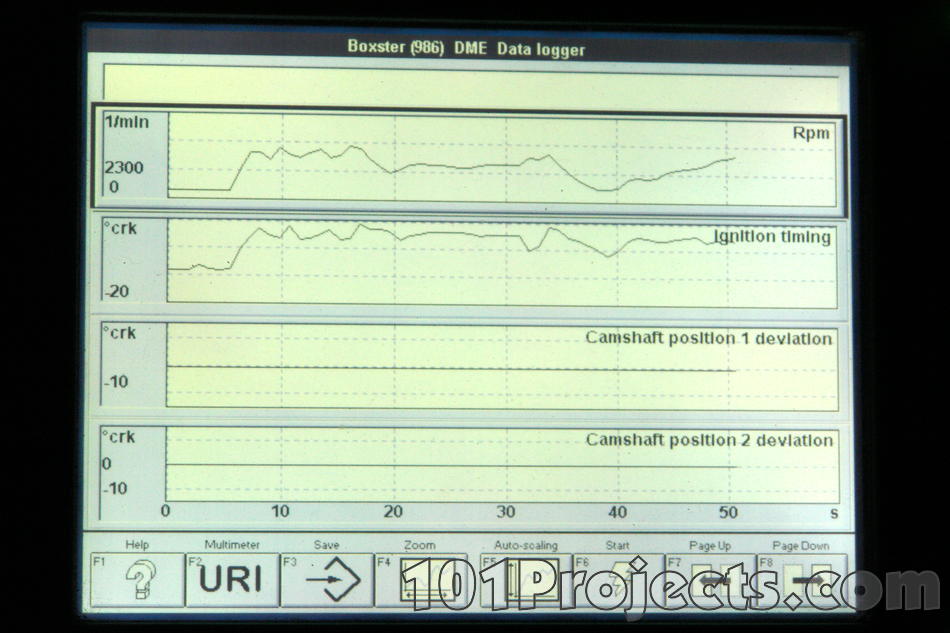The height and width of the screenshot is (633, 950).
Task: Select the Camshaft position 1 deviation graph
Action: (470, 365)
